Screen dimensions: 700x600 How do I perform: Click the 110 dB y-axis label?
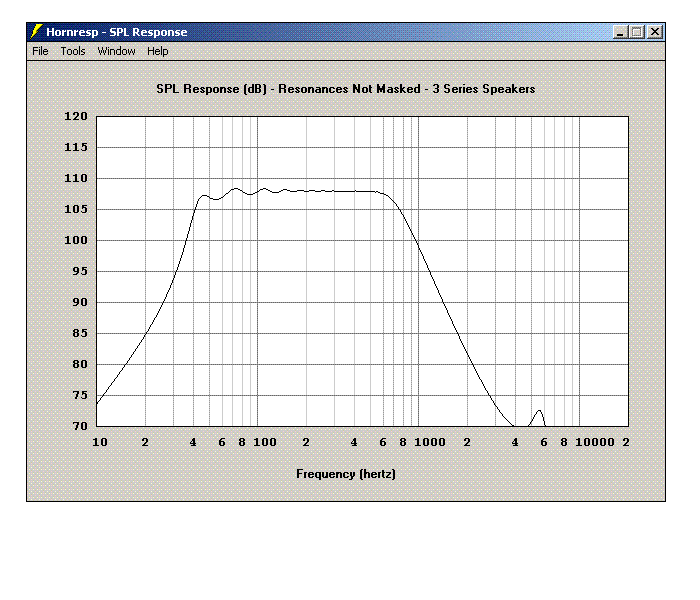pos(76,179)
